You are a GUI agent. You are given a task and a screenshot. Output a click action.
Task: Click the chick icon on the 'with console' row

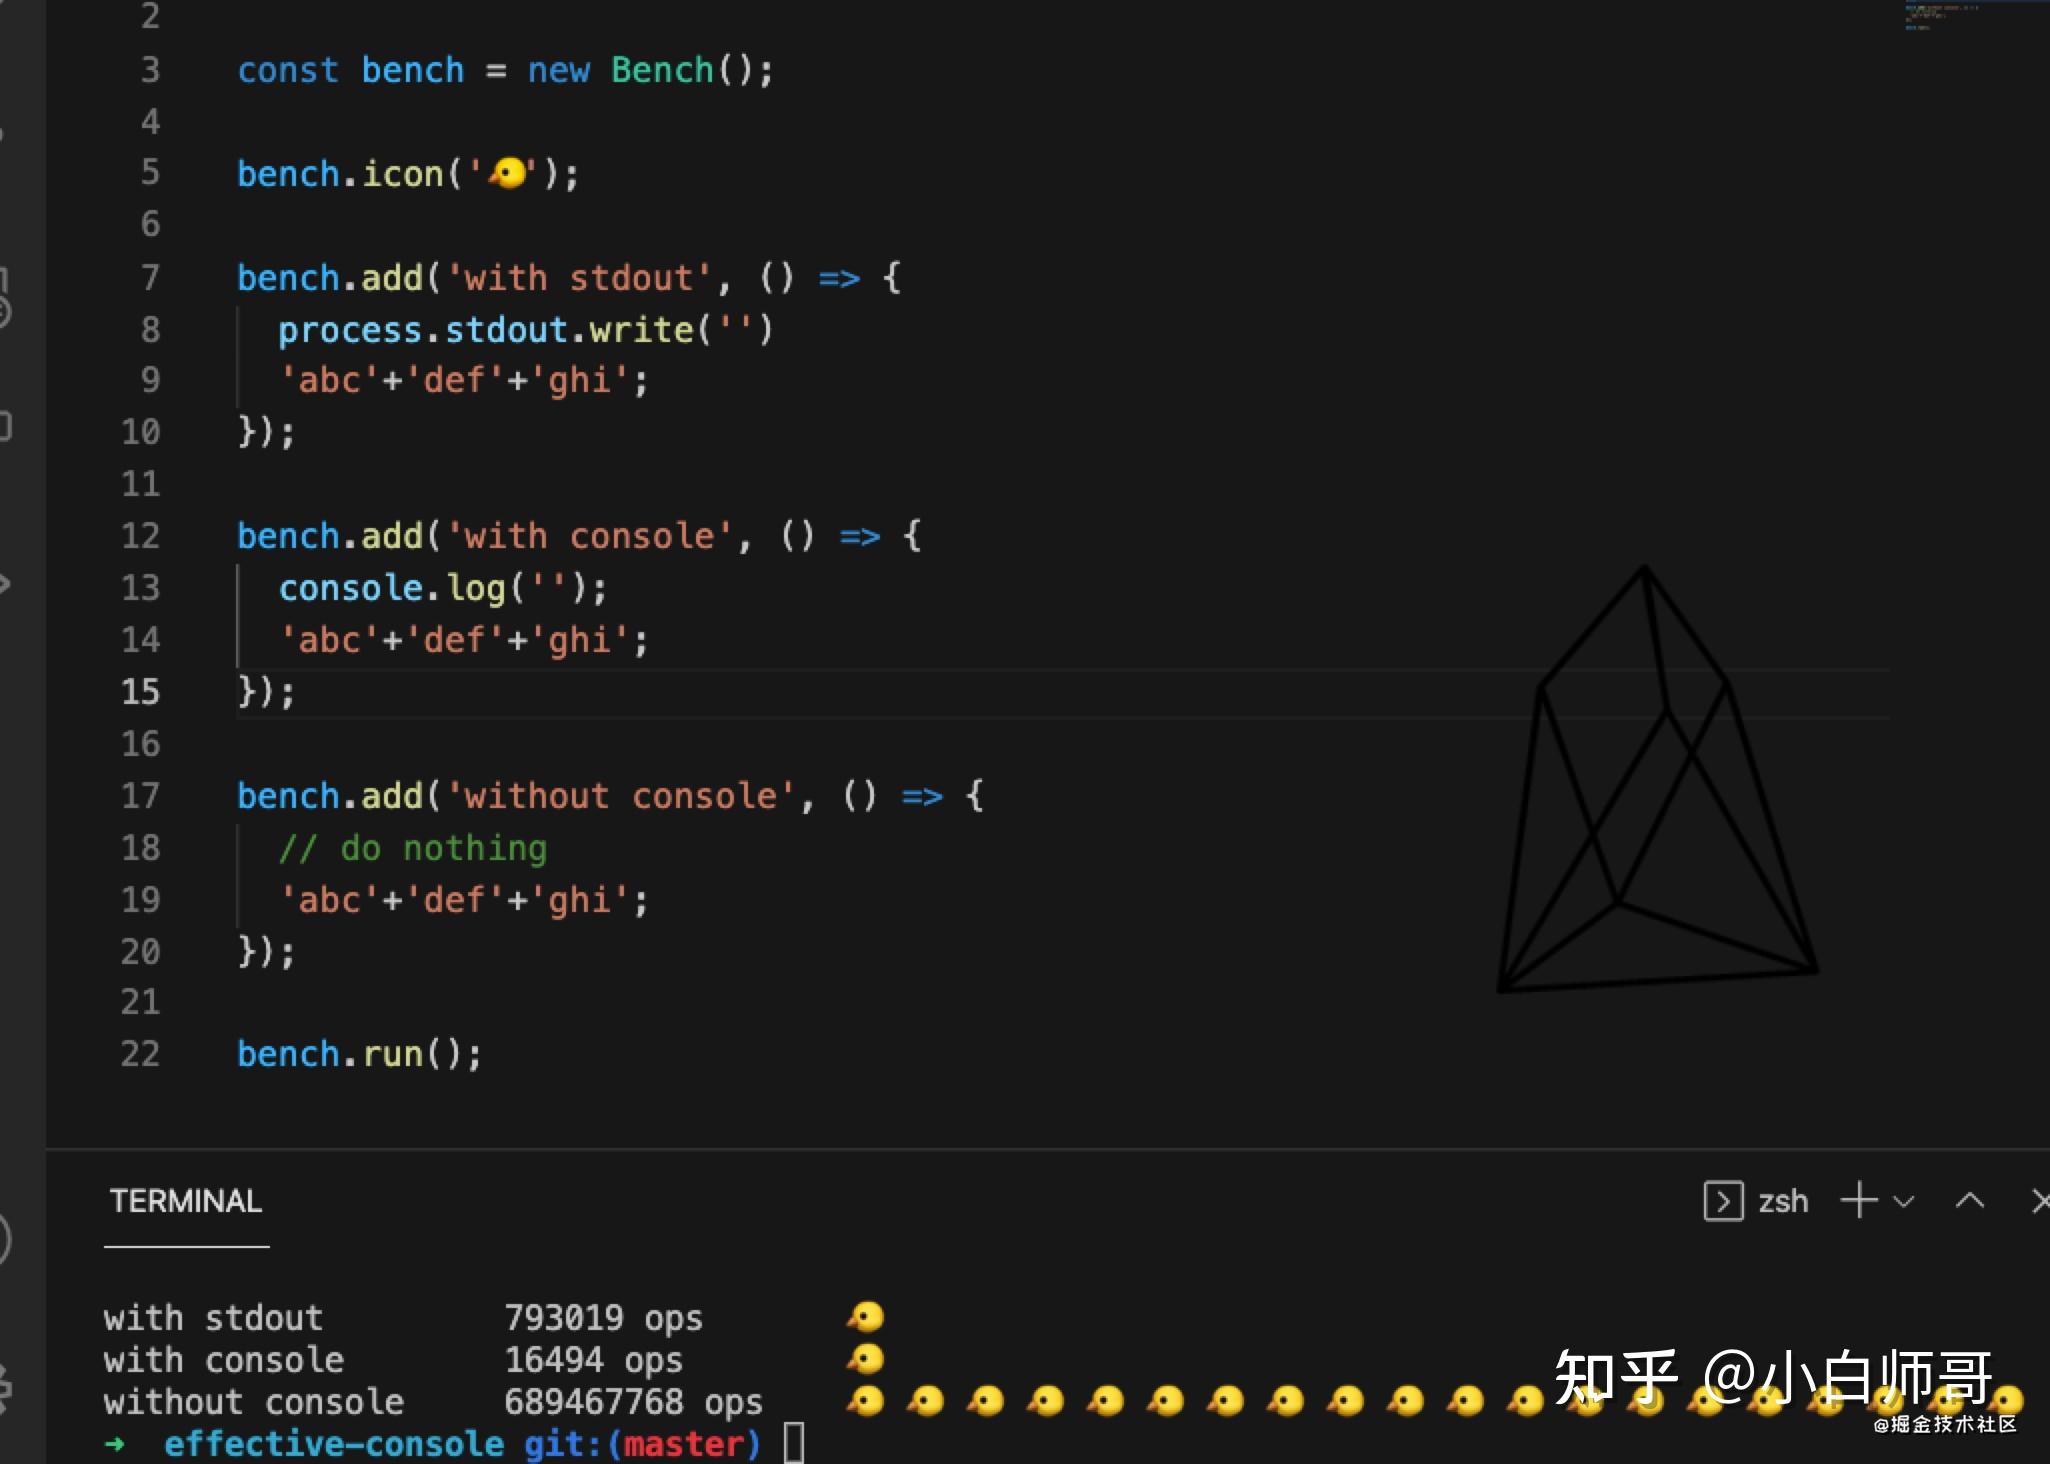pos(866,1359)
